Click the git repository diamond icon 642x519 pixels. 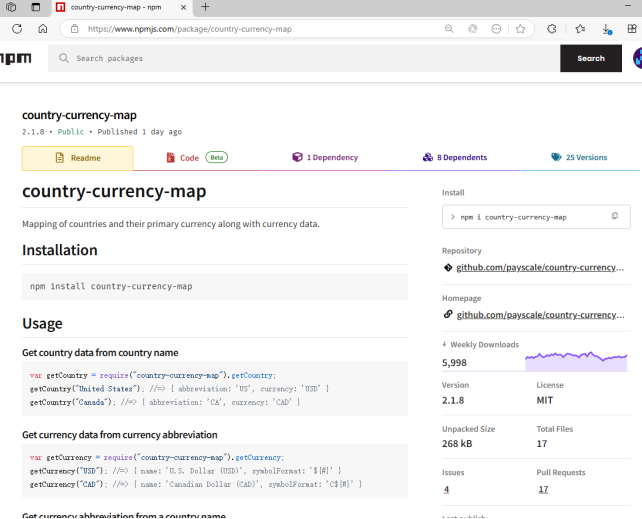pyautogui.click(x=448, y=268)
